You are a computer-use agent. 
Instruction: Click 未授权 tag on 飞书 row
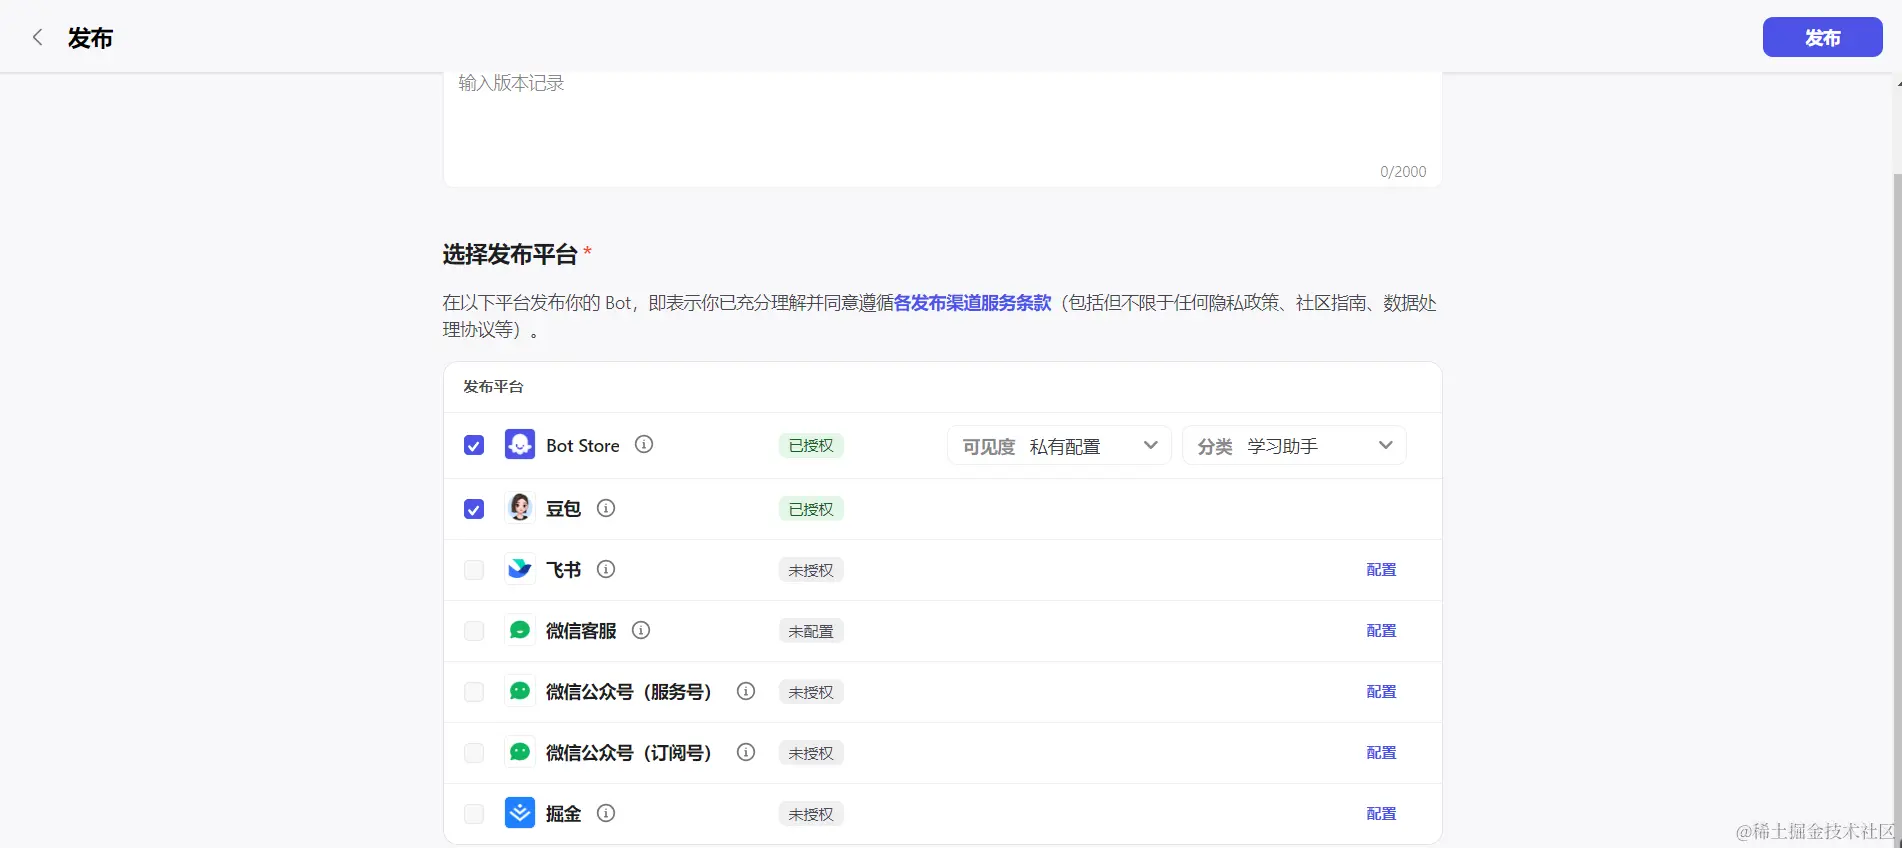(x=811, y=570)
